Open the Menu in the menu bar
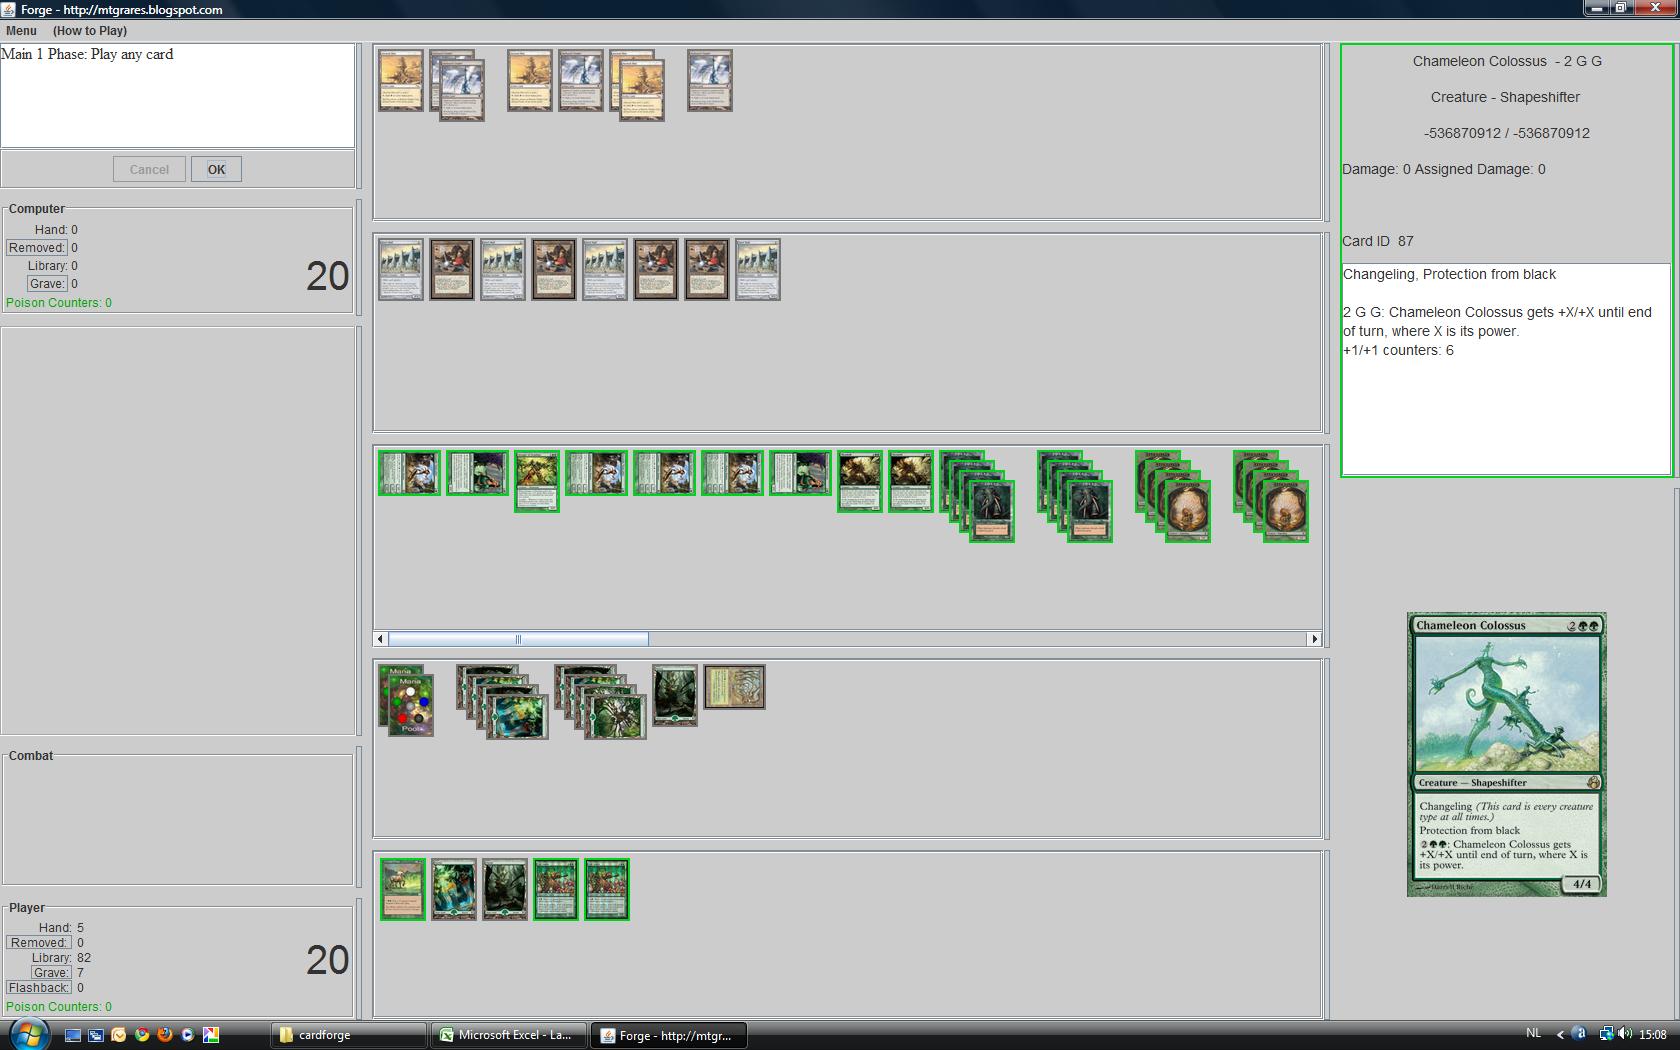 pos(21,31)
